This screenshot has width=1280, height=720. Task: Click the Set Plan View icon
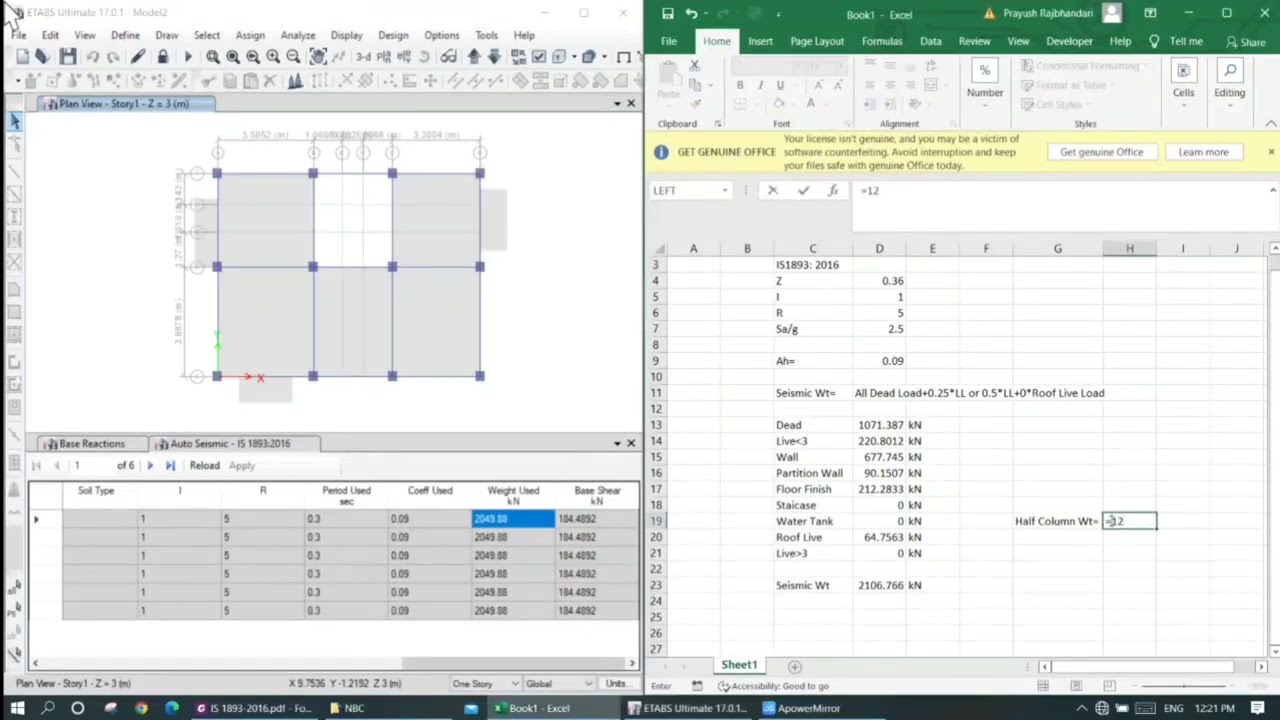(x=384, y=57)
